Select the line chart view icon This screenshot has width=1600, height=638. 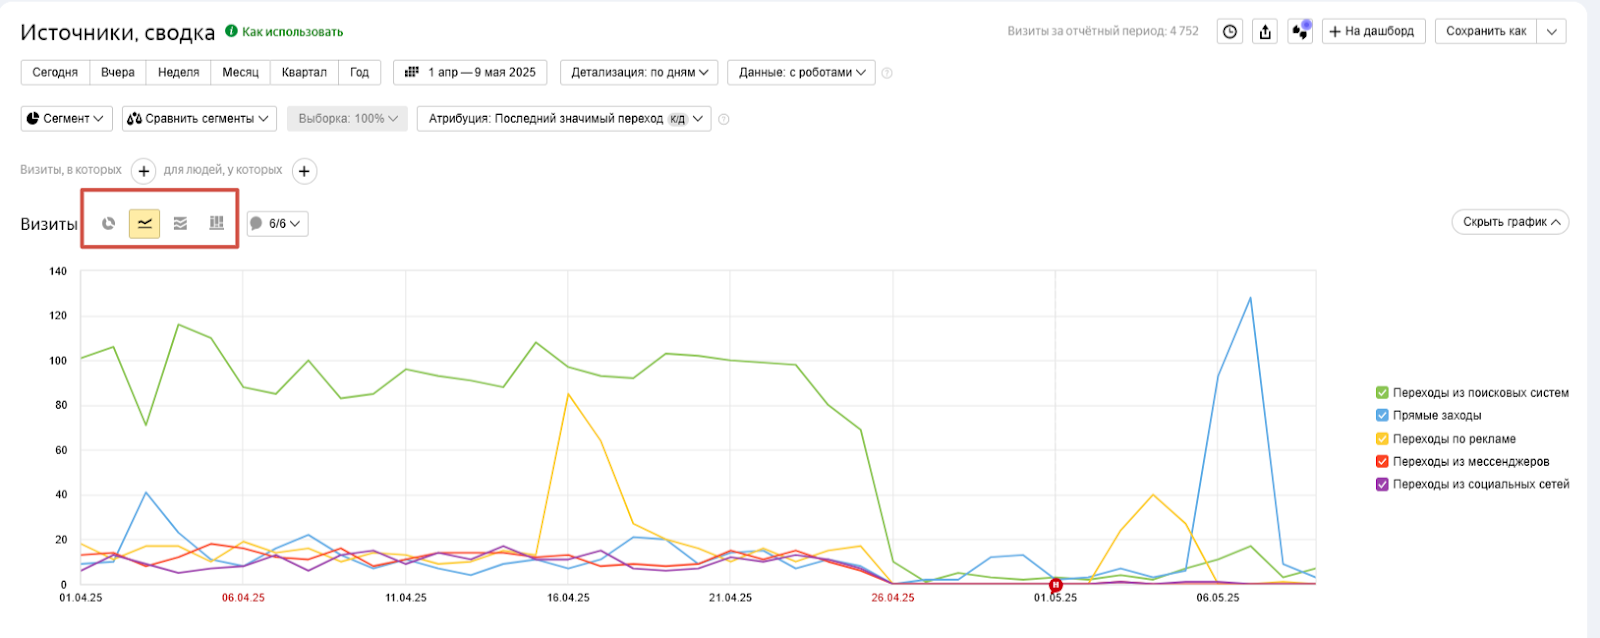[145, 223]
